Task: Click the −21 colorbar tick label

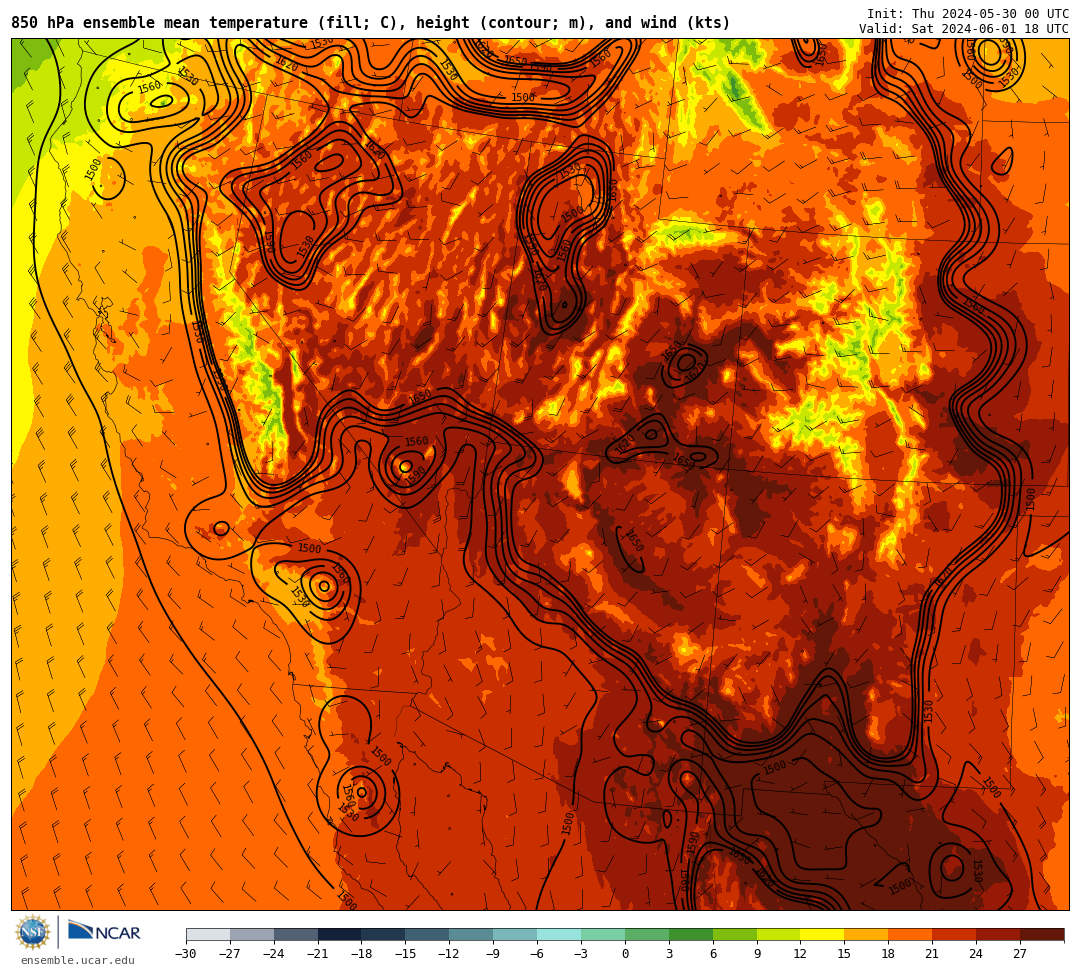Action: [x=318, y=954]
